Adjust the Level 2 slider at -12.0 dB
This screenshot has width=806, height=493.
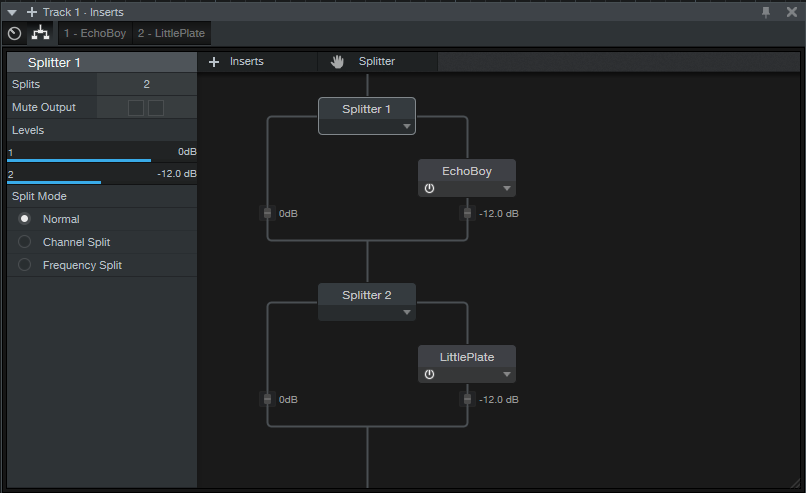pos(102,176)
